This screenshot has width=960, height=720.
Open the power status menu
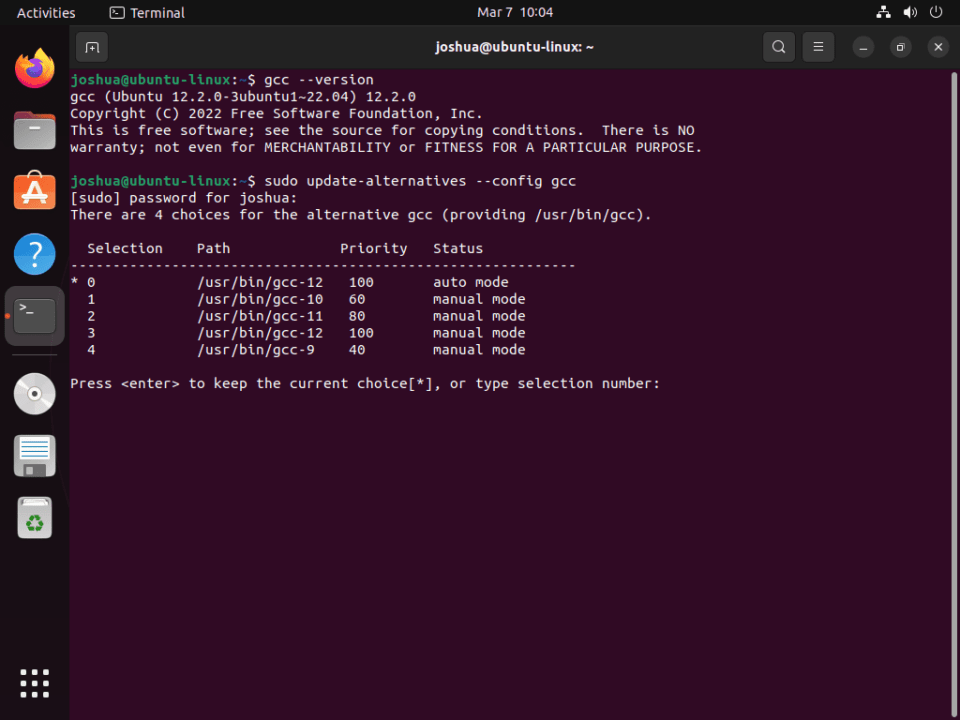pyautogui.click(x=934, y=12)
